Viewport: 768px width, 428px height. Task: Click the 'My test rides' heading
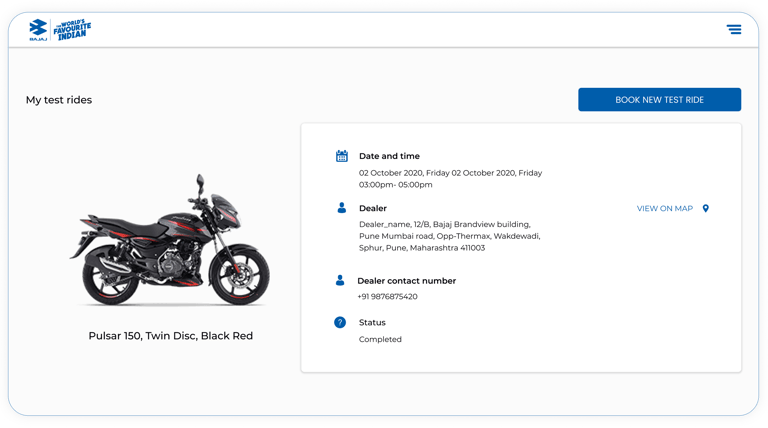coord(59,100)
